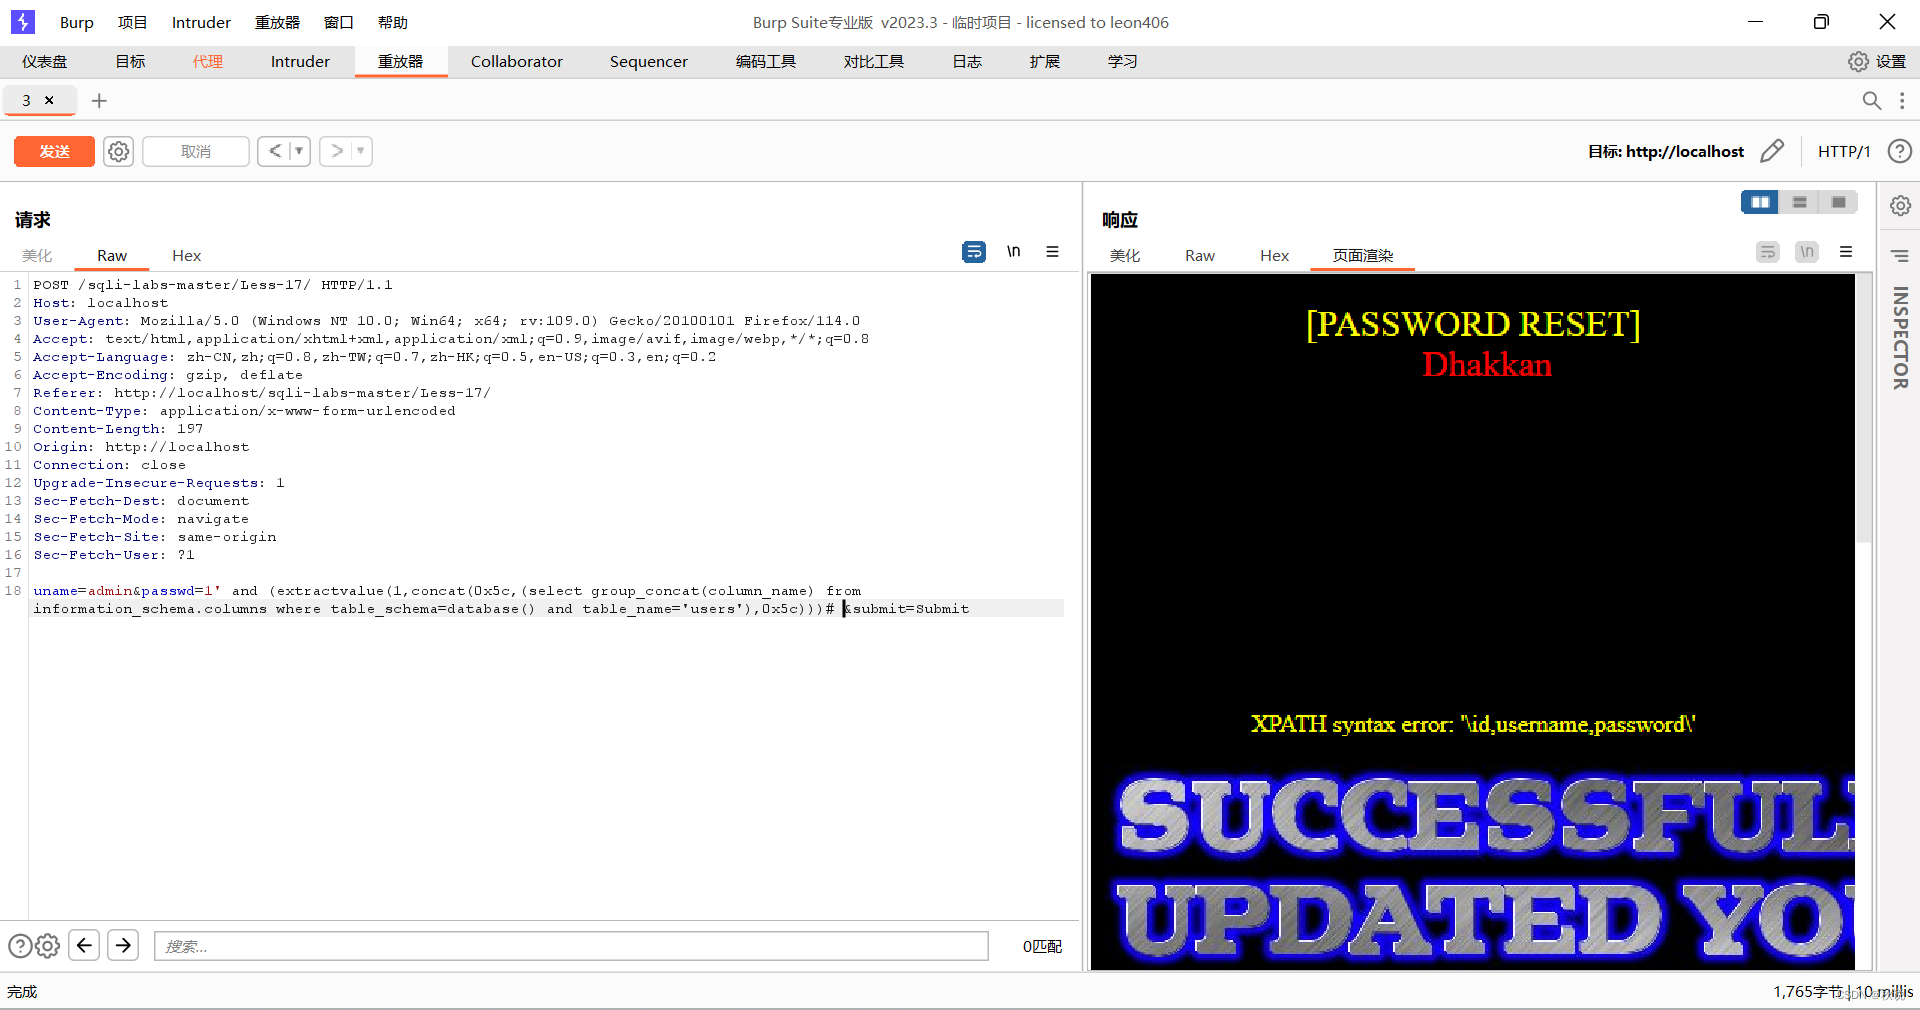Toggle word wrap in response panel
The height and width of the screenshot is (1010, 1920).
point(1768,252)
